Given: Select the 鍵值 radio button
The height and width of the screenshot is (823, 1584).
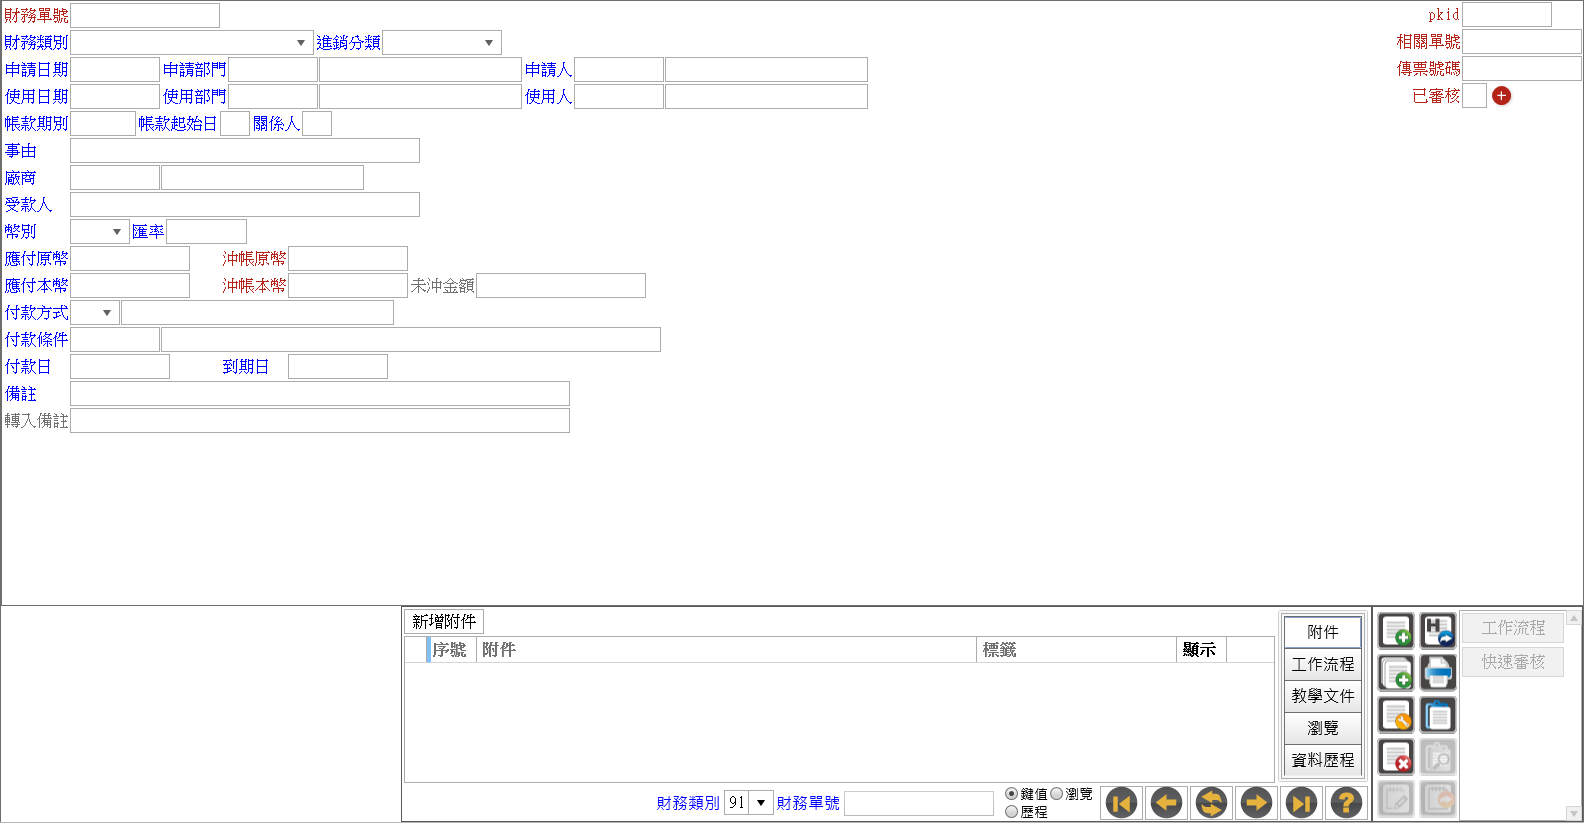Looking at the screenshot, I should point(1011,794).
